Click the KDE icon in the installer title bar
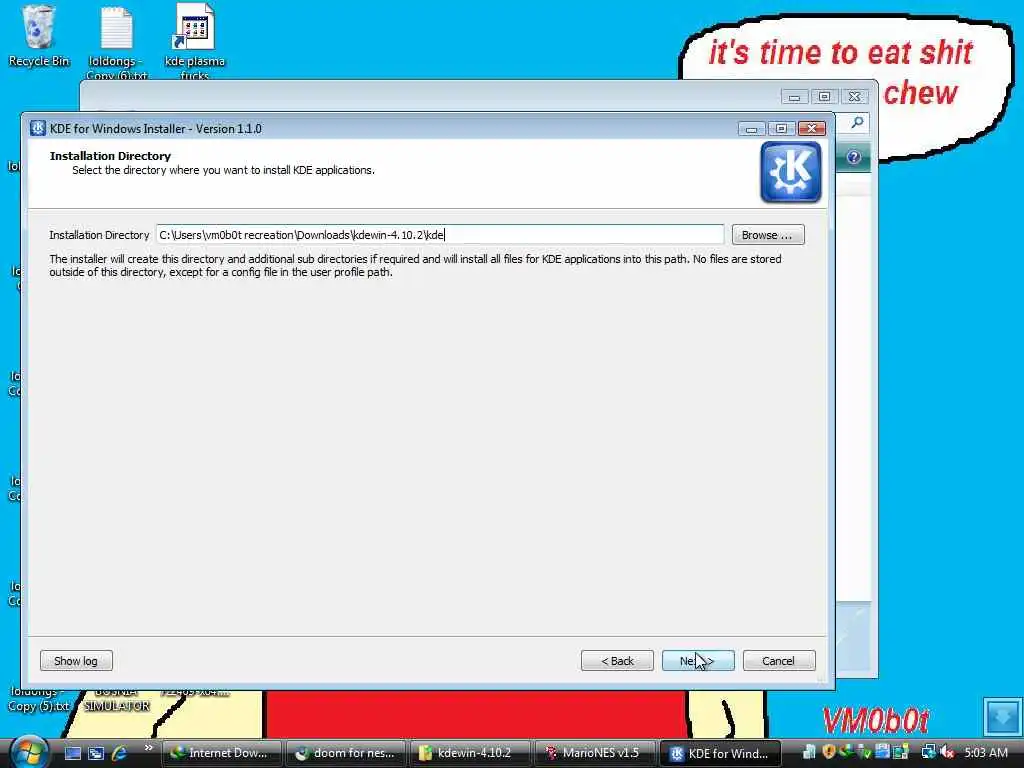The image size is (1024, 768). coord(38,128)
